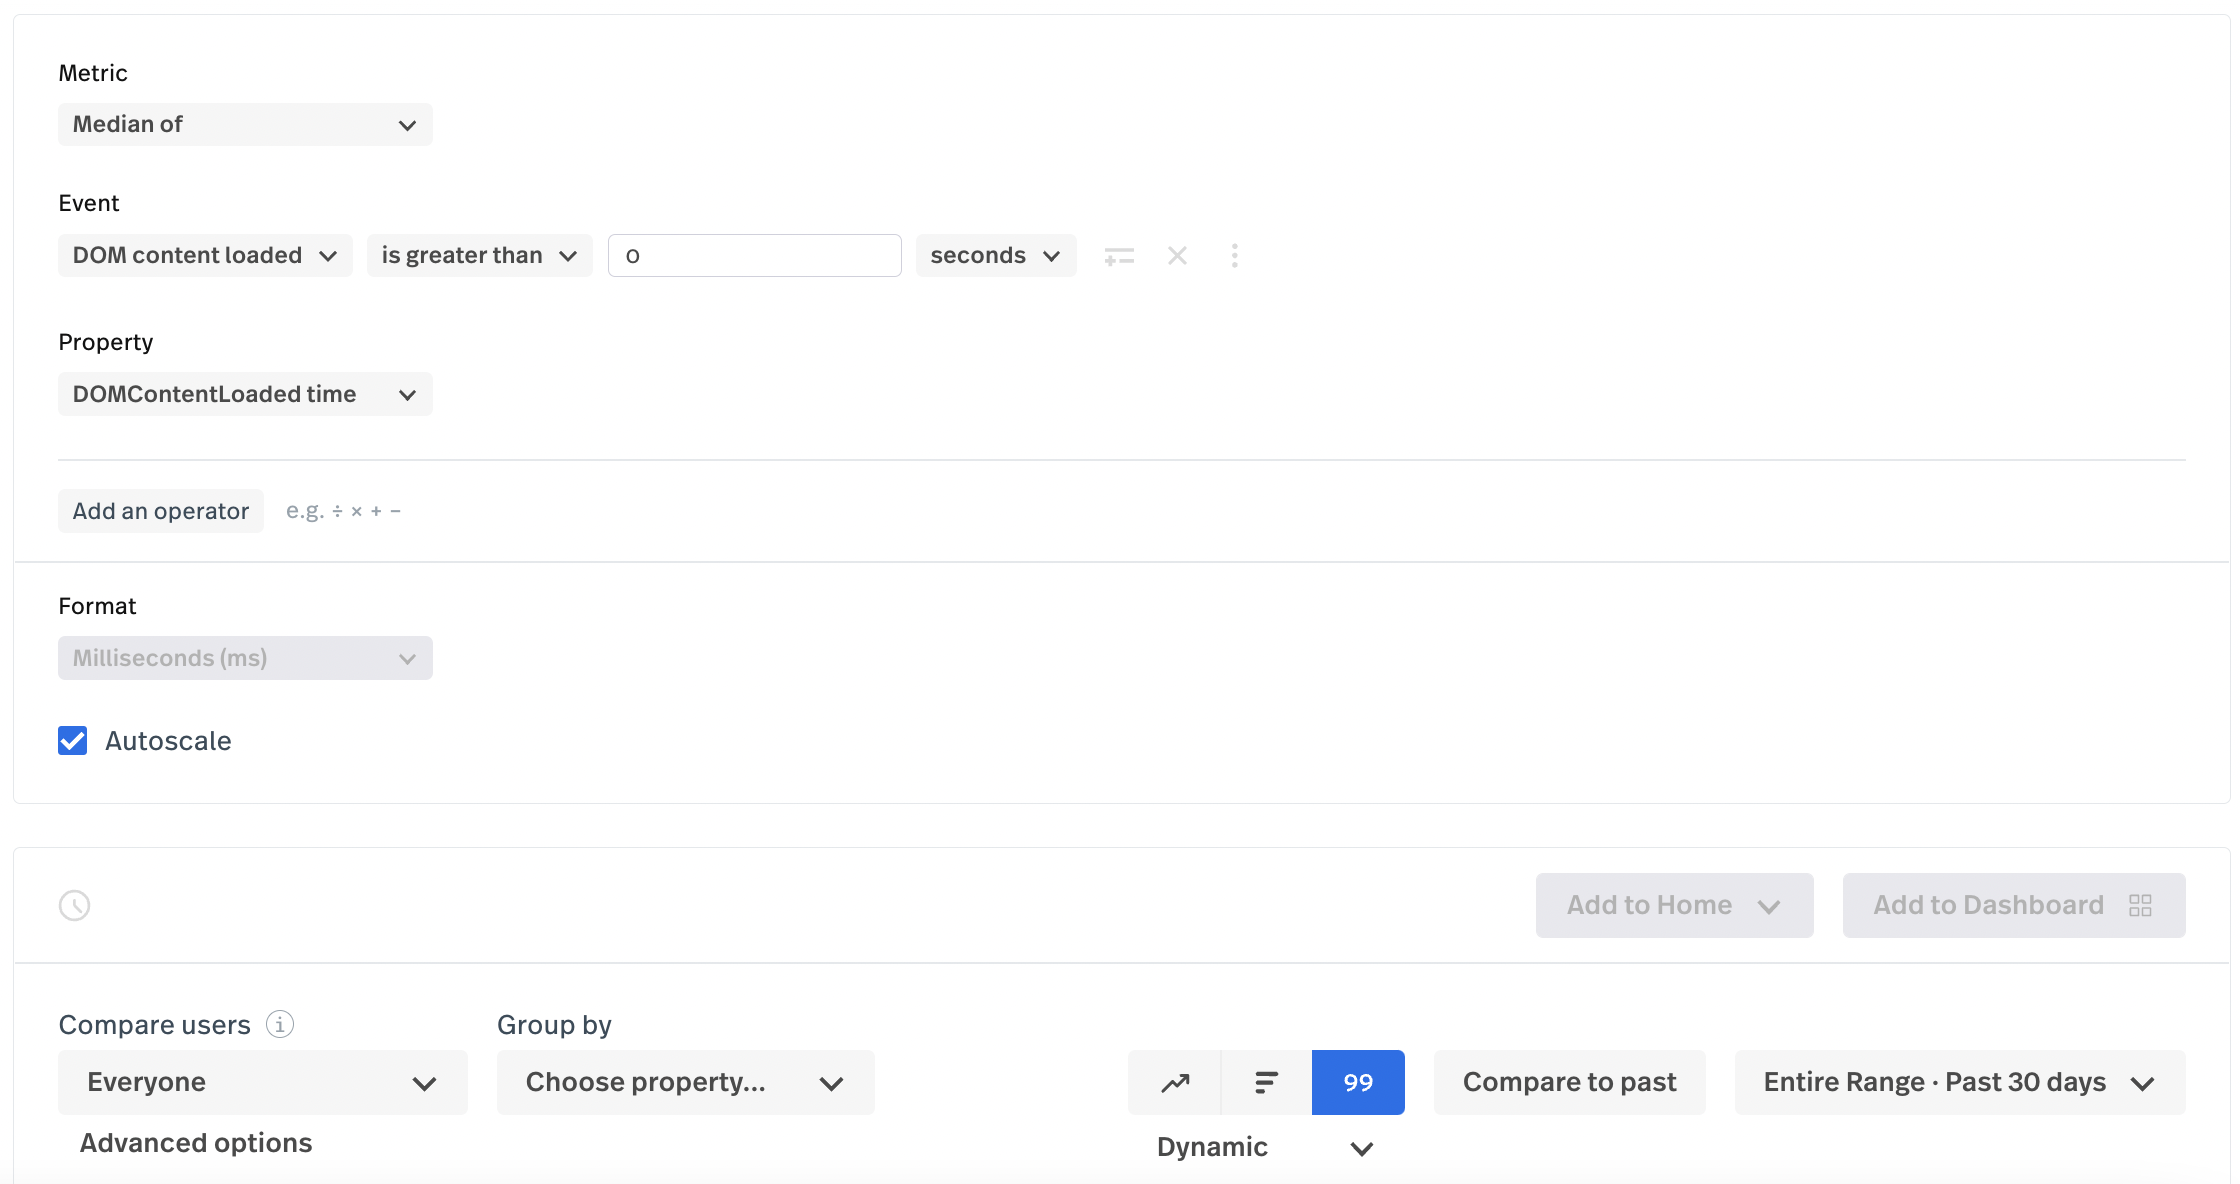Click the Add to Dashboard button
2240x1184 pixels.
(x=2013, y=905)
